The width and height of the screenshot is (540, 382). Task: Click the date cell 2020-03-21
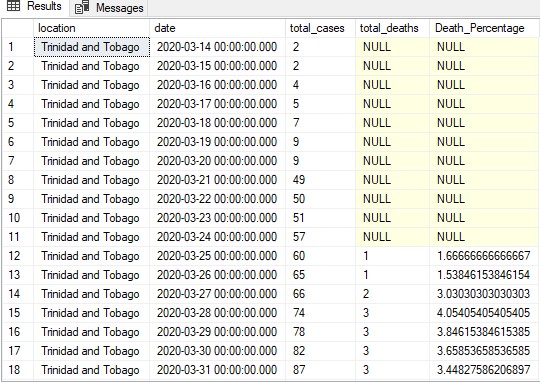[217, 180]
